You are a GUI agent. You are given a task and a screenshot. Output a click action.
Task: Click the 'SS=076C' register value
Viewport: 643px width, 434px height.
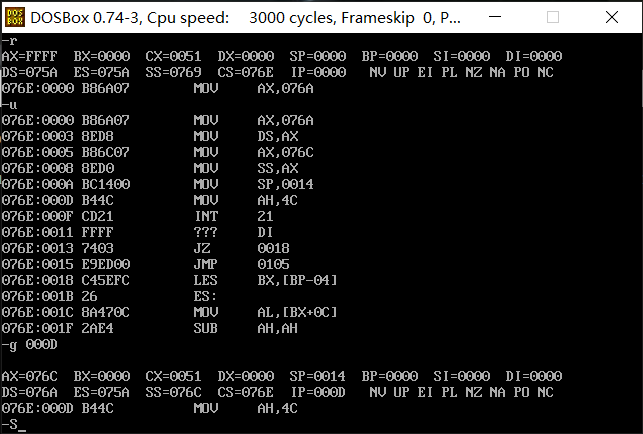[173, 392]
